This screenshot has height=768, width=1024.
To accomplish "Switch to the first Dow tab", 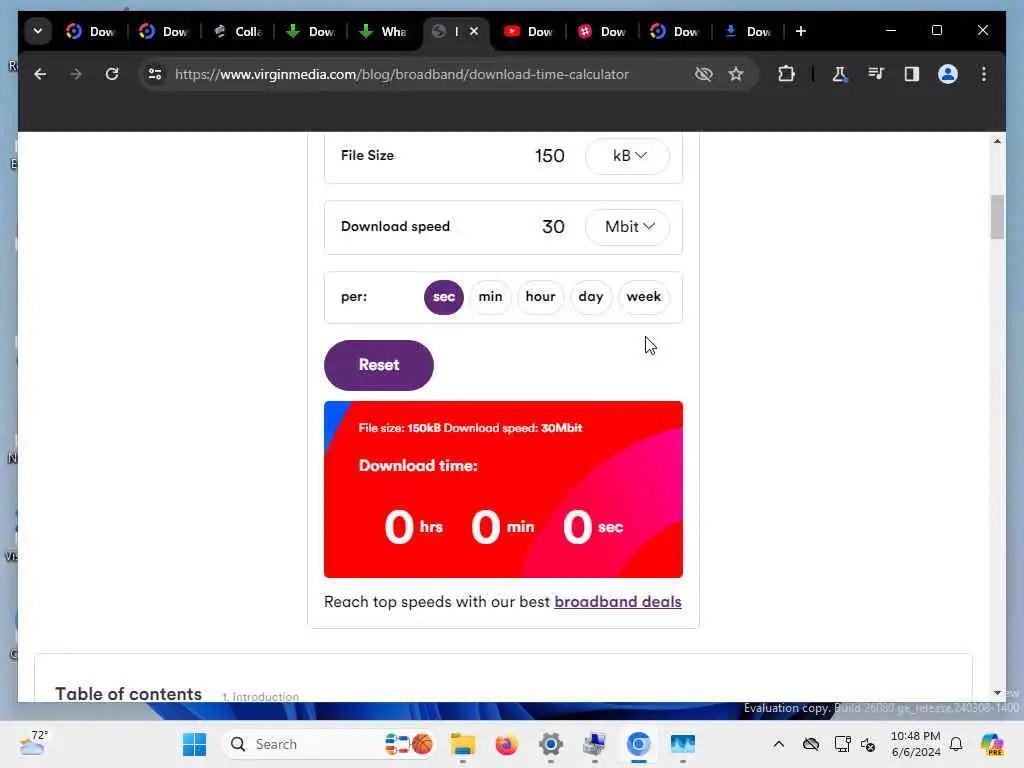I will (91, 31).
